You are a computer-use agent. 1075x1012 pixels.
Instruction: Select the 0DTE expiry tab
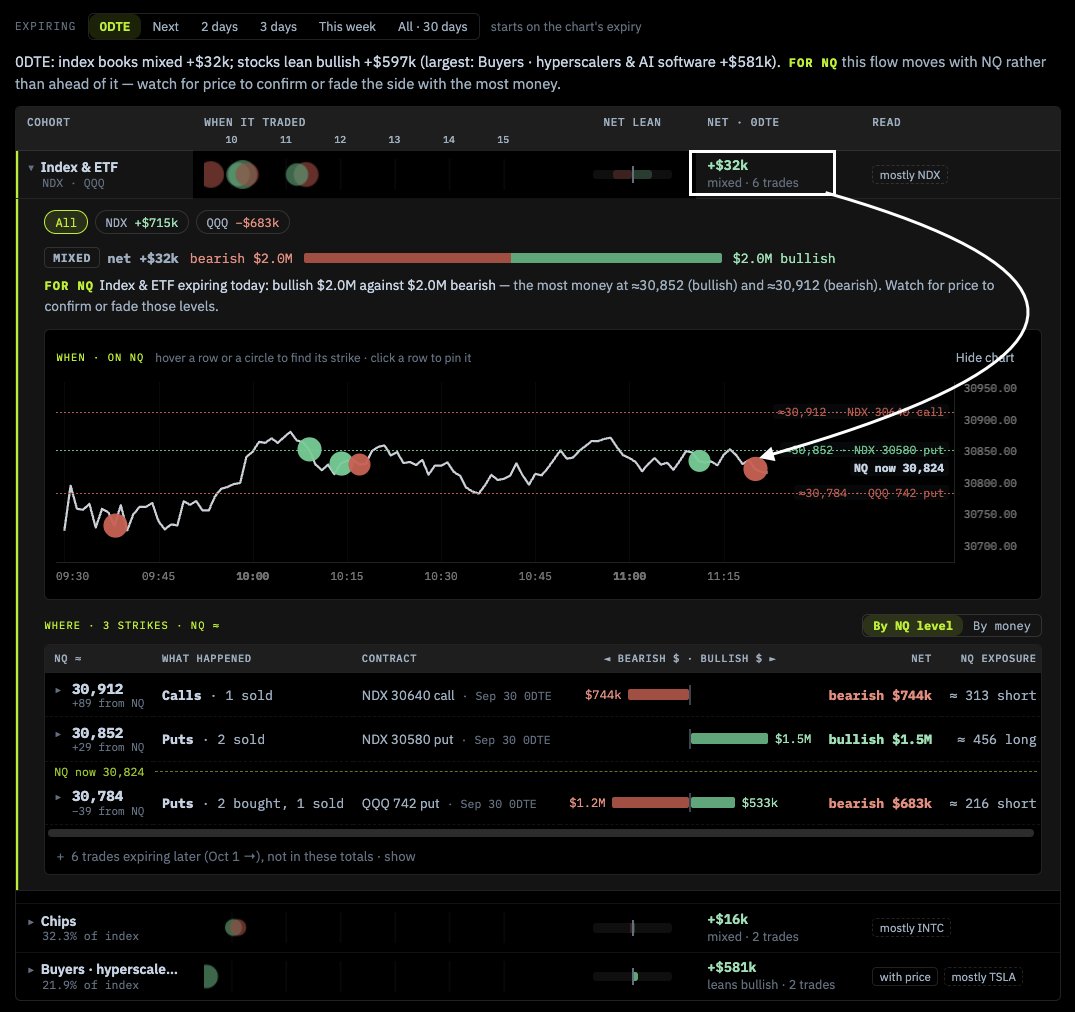(114, 27)
